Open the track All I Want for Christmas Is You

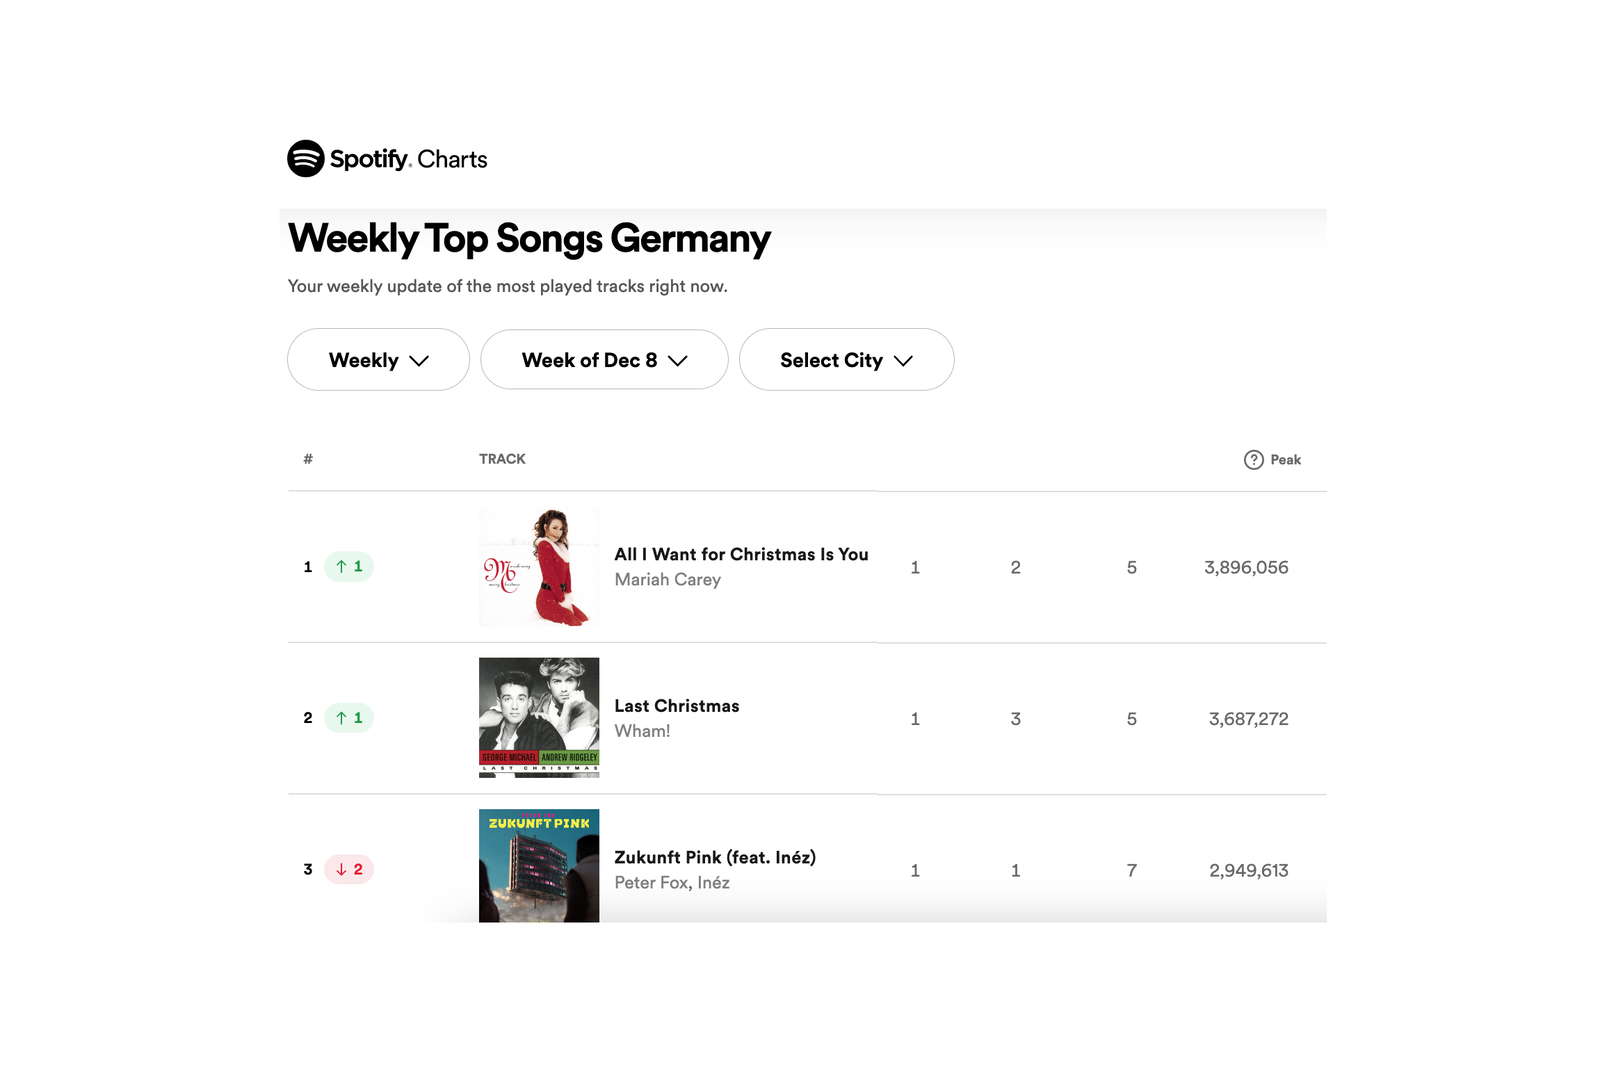tap(740, 554)
